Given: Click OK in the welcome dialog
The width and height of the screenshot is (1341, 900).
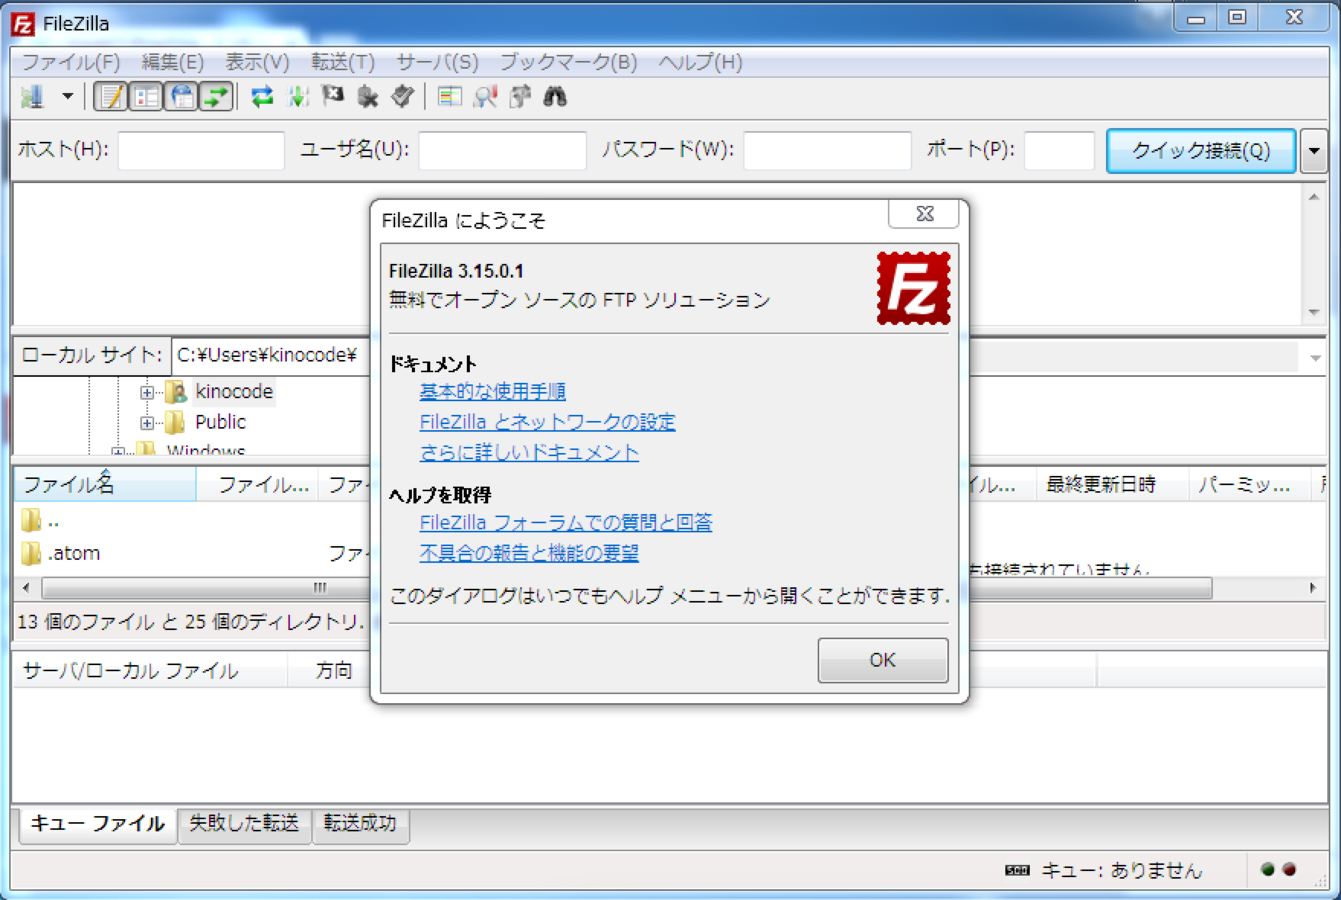Looking at the screenshot, I should [883, 660].
